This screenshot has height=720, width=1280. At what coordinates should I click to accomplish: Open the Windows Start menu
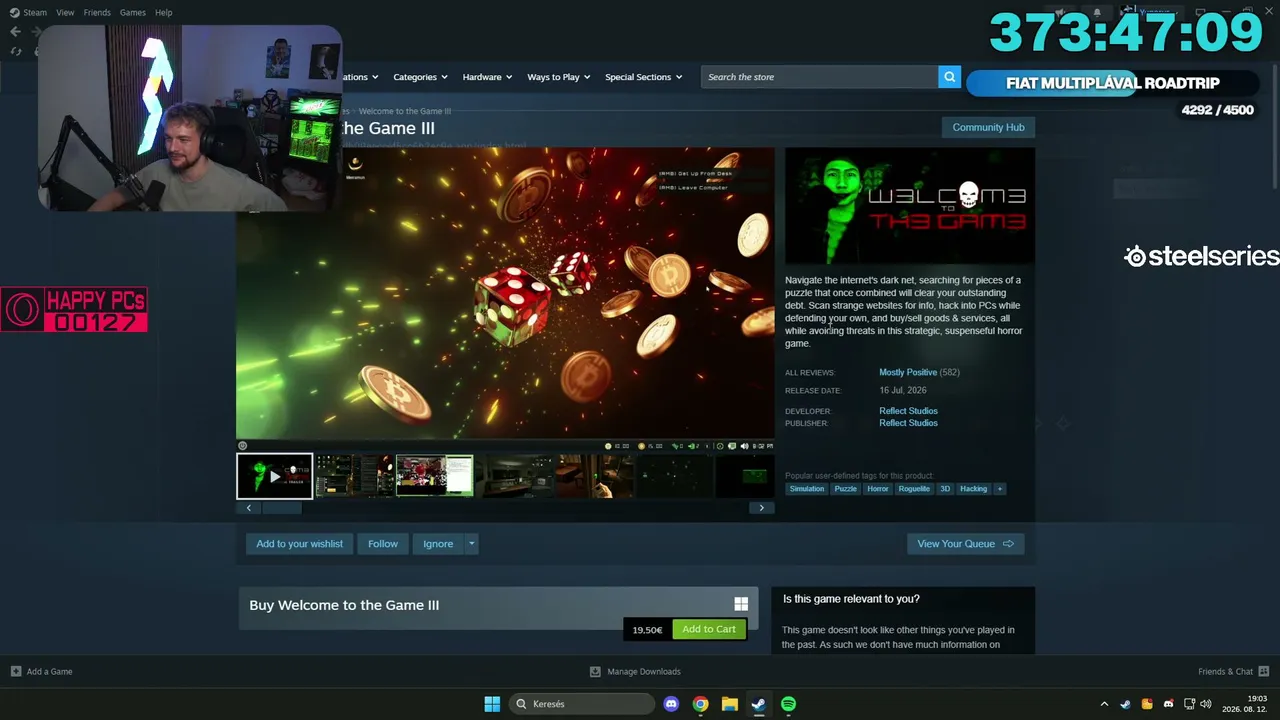click(x=492, y=704)
